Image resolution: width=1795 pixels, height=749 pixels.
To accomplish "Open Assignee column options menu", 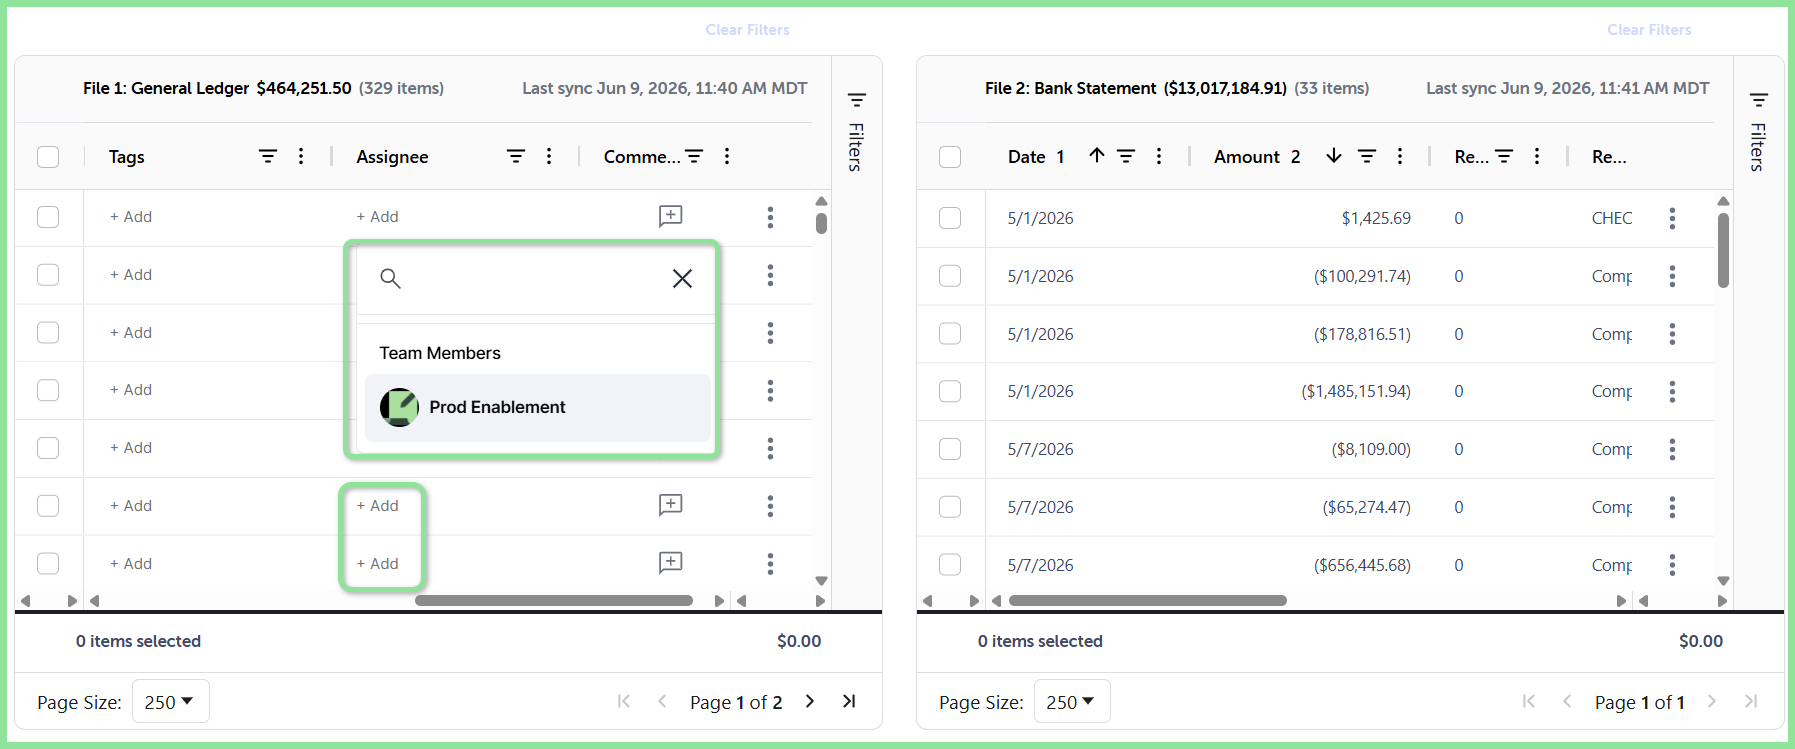I will 549,156.
